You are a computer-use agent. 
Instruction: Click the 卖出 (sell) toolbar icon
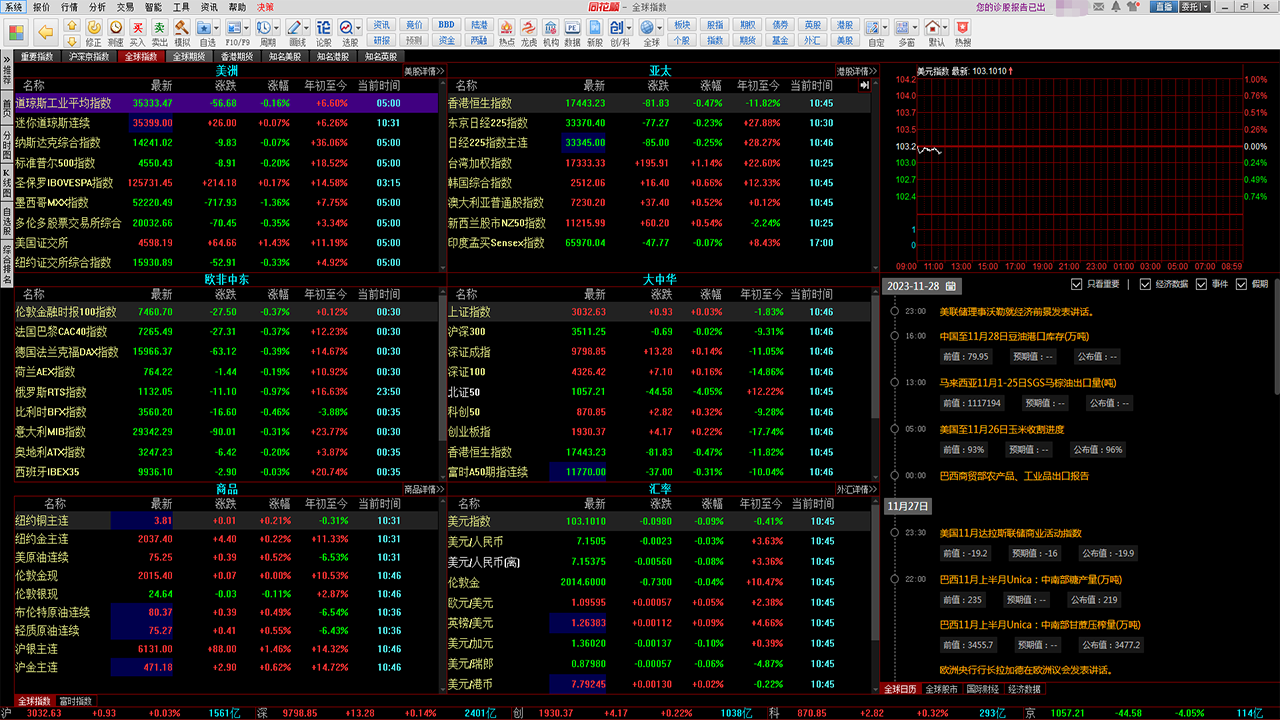click(x=159, y=32)
